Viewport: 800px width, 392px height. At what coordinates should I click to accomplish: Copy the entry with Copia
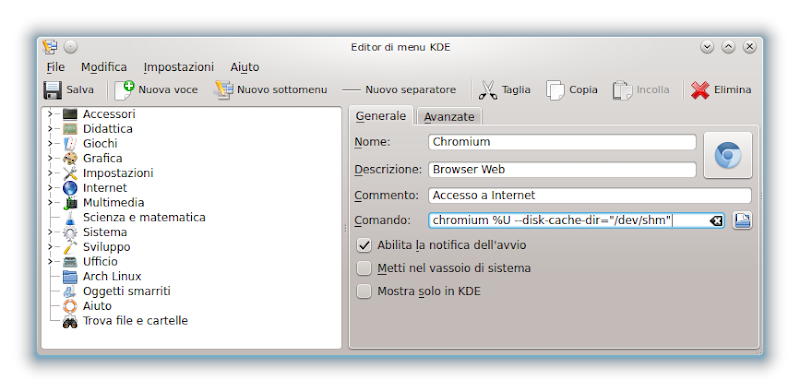coord(572,90)
